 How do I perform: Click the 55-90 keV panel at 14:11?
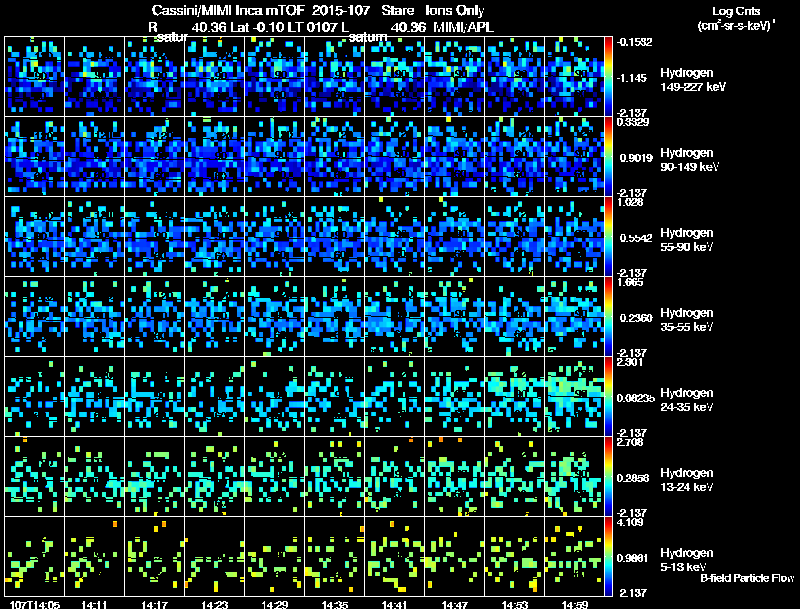pos(94,236)
